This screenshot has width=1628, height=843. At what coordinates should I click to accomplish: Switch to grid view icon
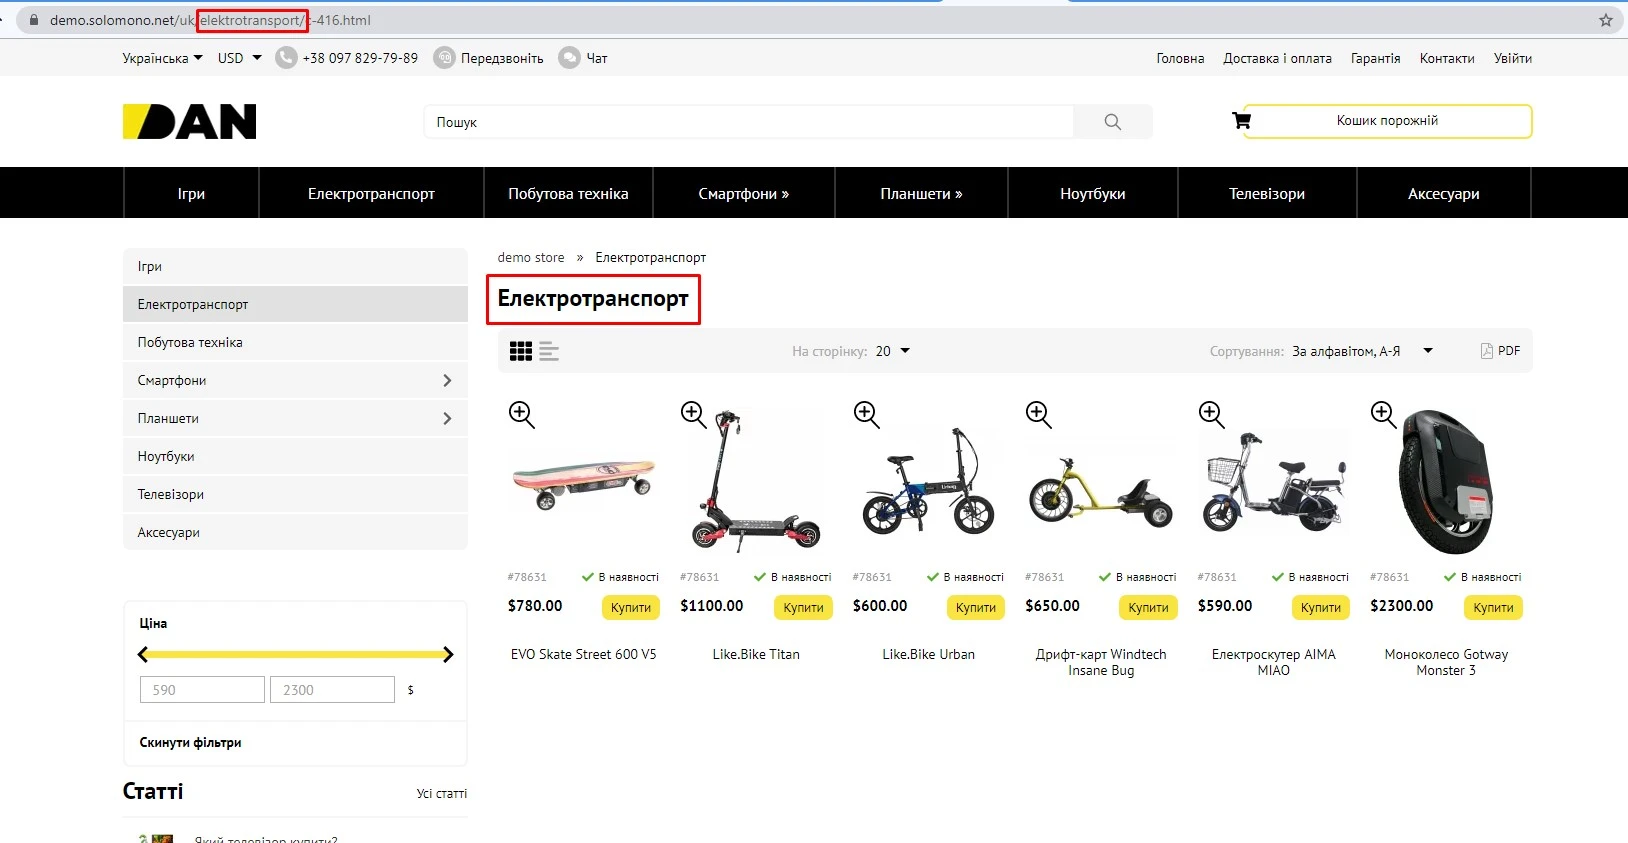click(520, 351)
